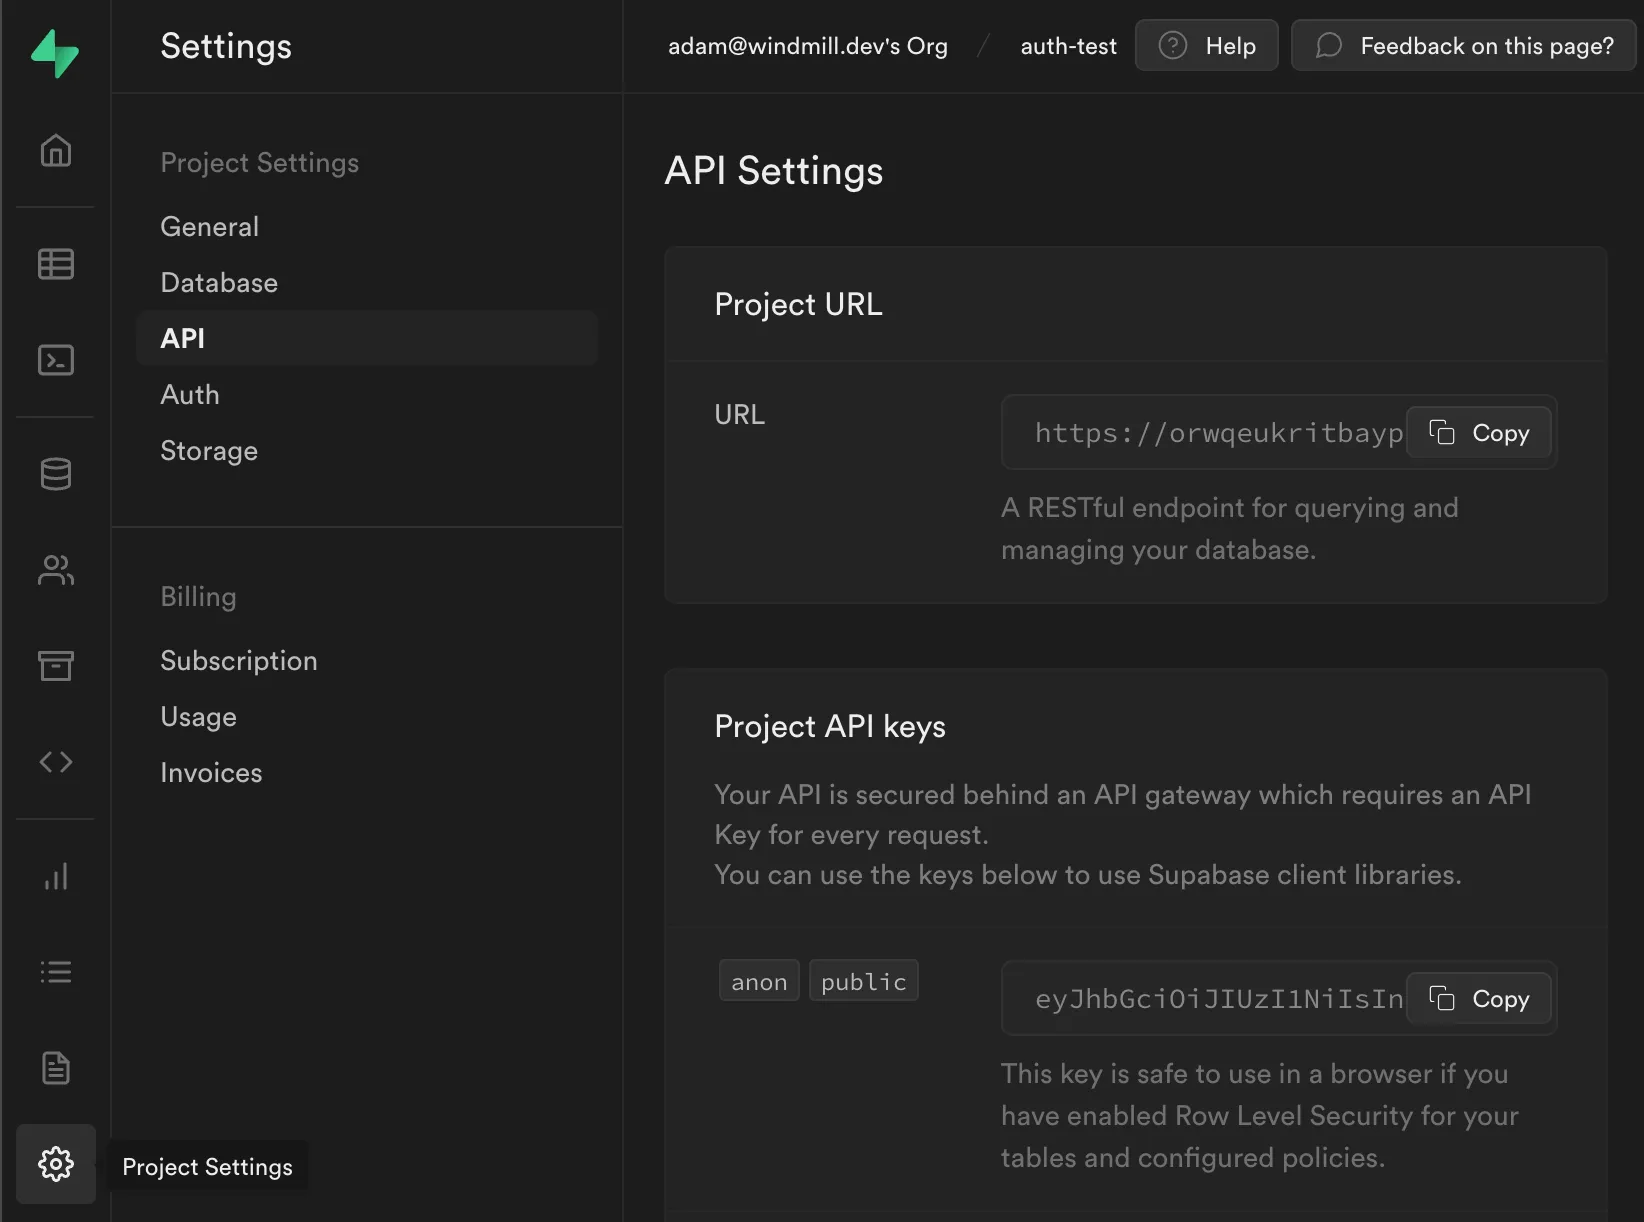The width and height of the screenshot is (1644, 1222).
Task: Open the SQL Editor terminal icon
Action: [55, 359]
